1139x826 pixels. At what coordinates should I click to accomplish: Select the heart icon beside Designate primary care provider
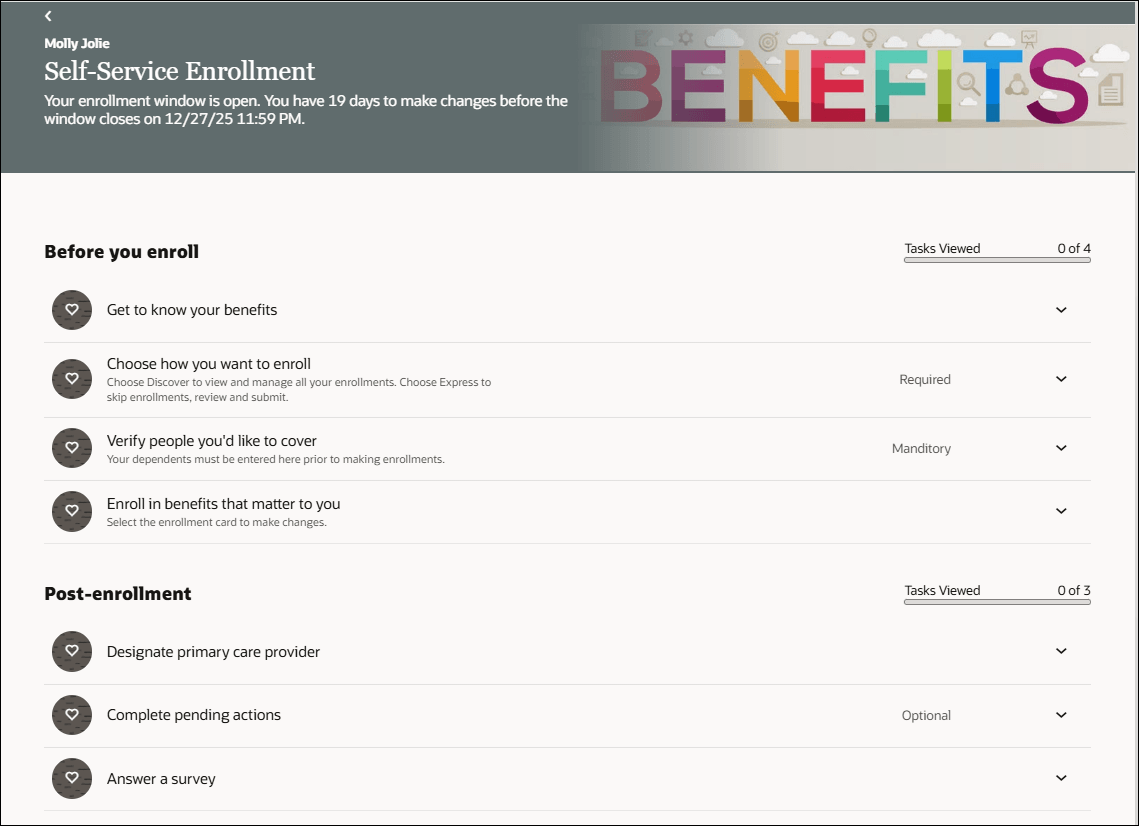point(71,651)
